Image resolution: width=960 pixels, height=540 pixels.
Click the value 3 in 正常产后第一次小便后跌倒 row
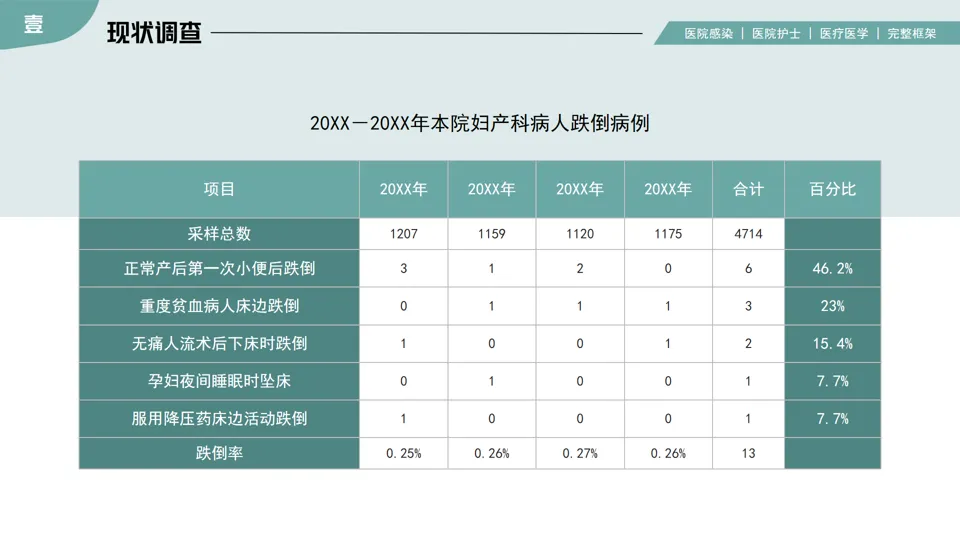click(x=403, y=268)
